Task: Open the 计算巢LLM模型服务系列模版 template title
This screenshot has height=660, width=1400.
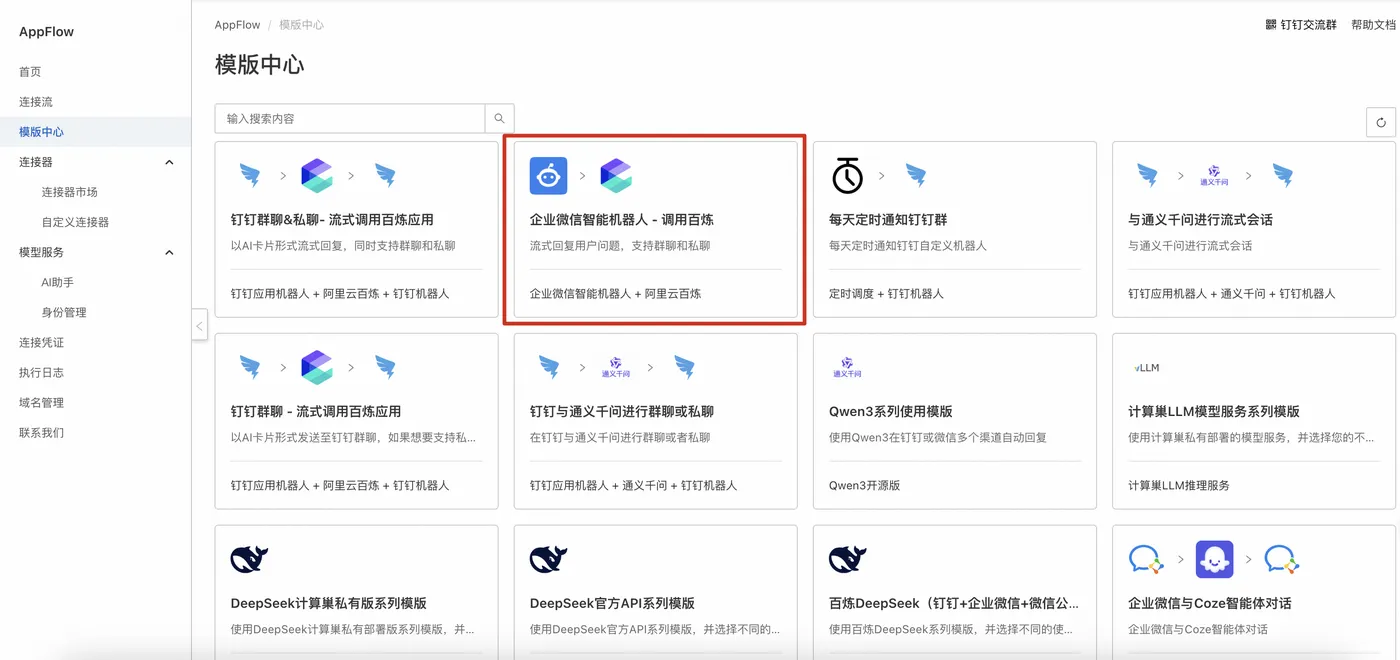Action: pos(1214,411)
